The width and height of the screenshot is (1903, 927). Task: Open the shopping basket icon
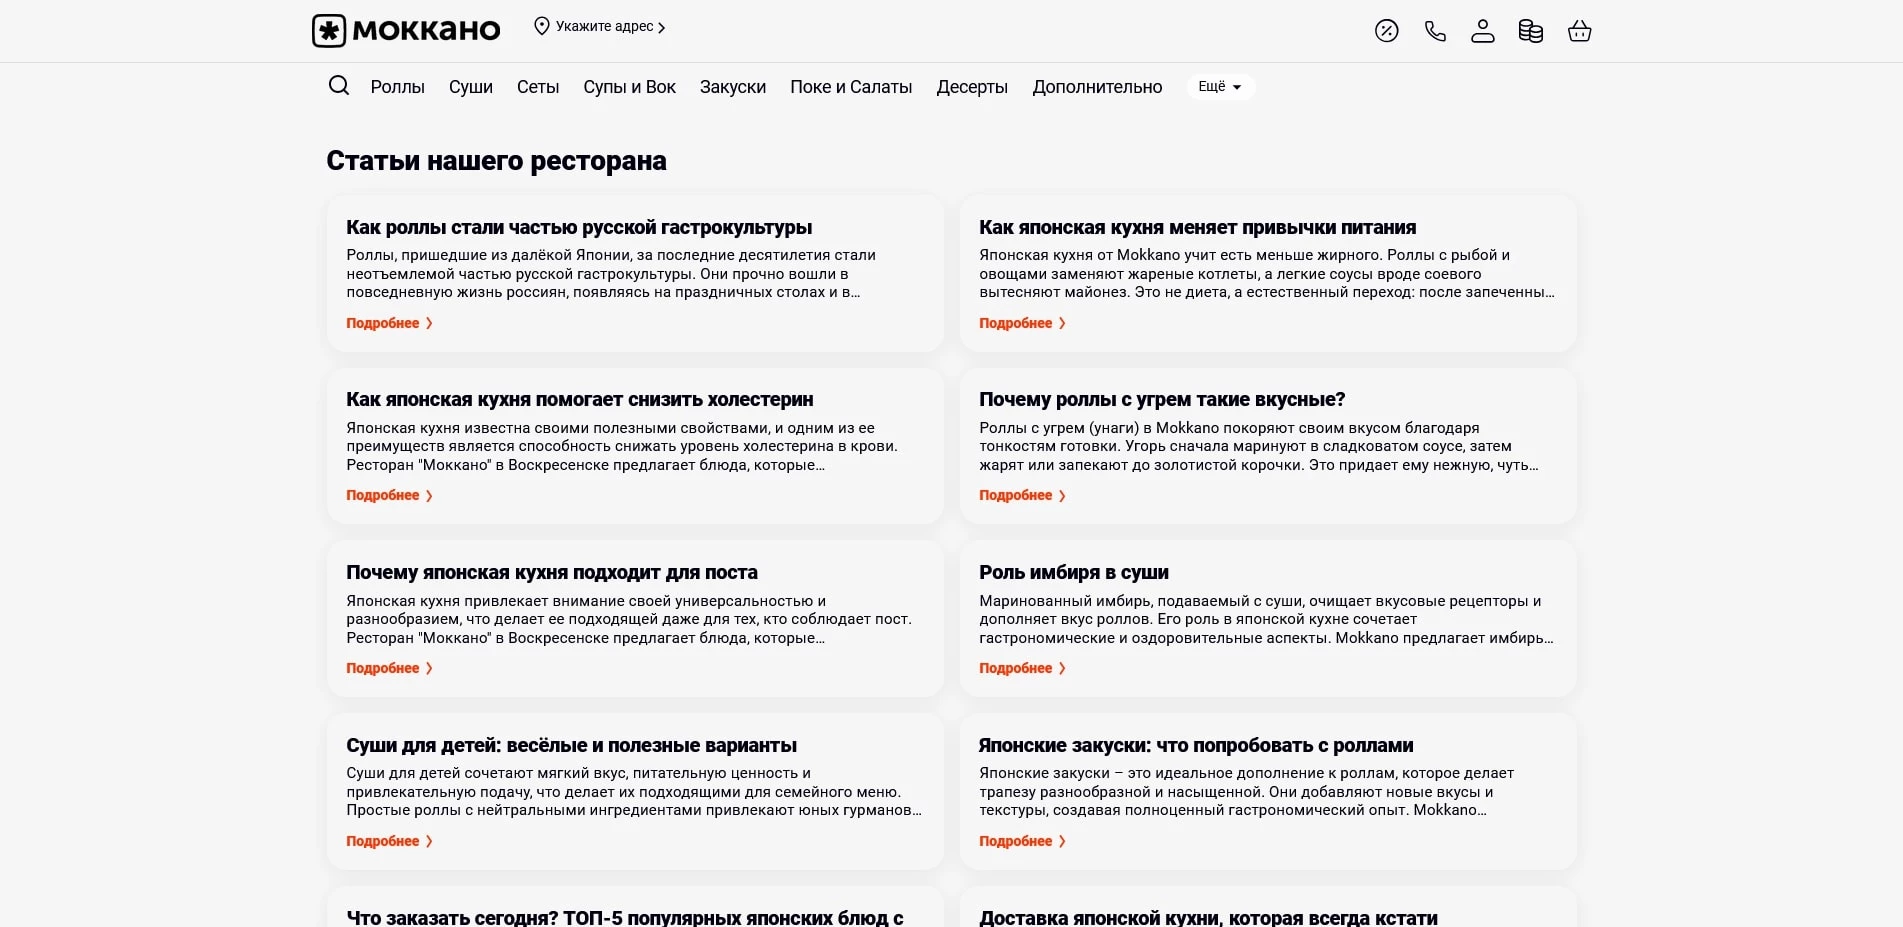click(1580, 31)
